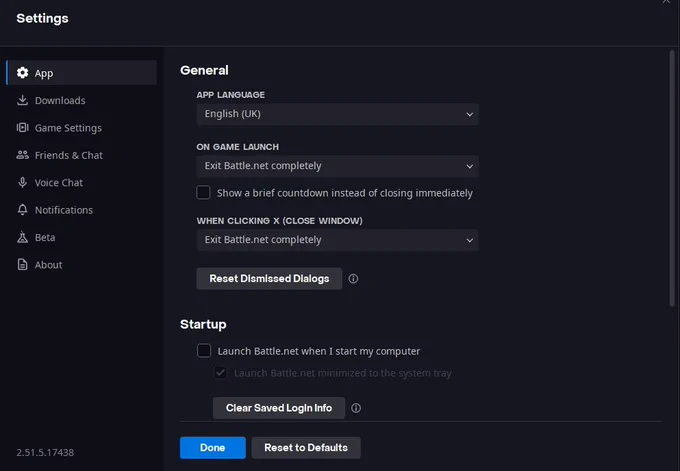Screen dimensions: 680x471
Task: Click info icon next to Reset Dismissed Dialogs
Action: (353, 279)
